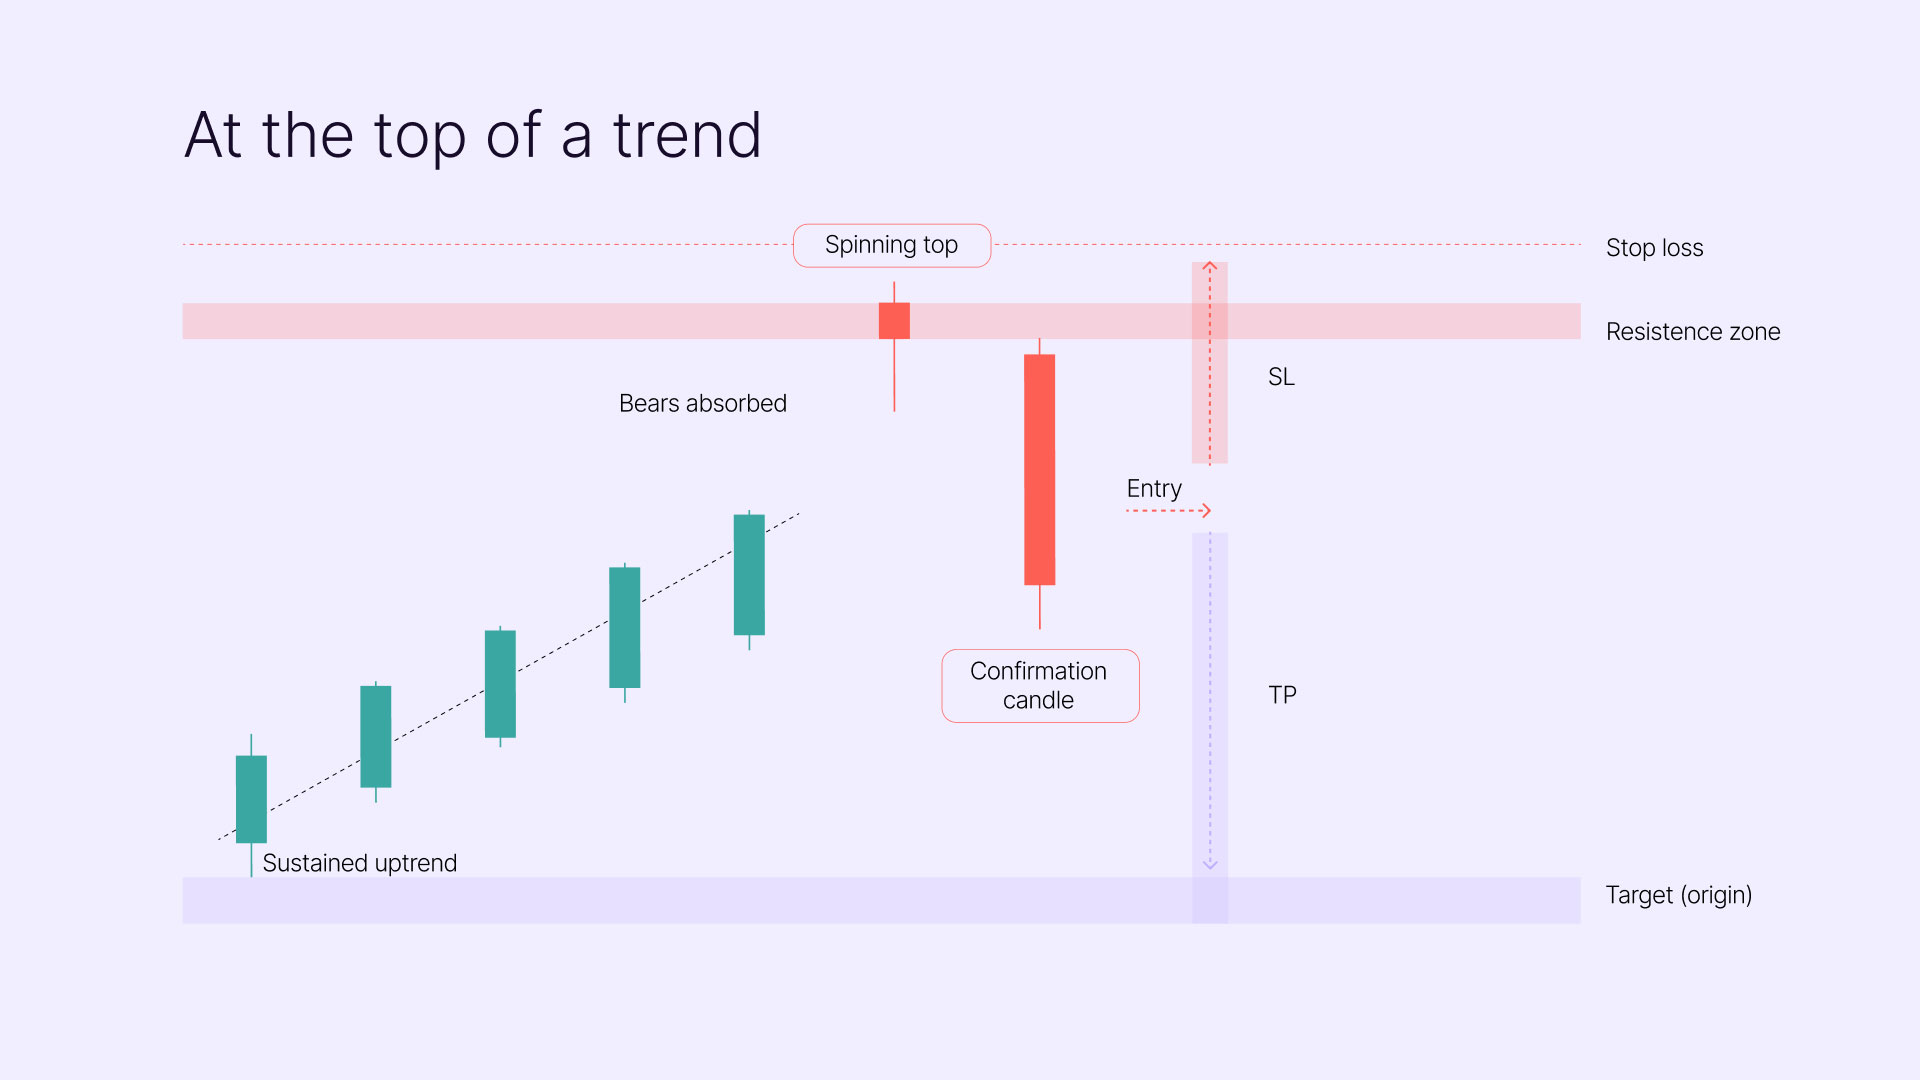Click the TP label text
Viewport: 1920px width, 1080px height.
[x=1282, y=695]
